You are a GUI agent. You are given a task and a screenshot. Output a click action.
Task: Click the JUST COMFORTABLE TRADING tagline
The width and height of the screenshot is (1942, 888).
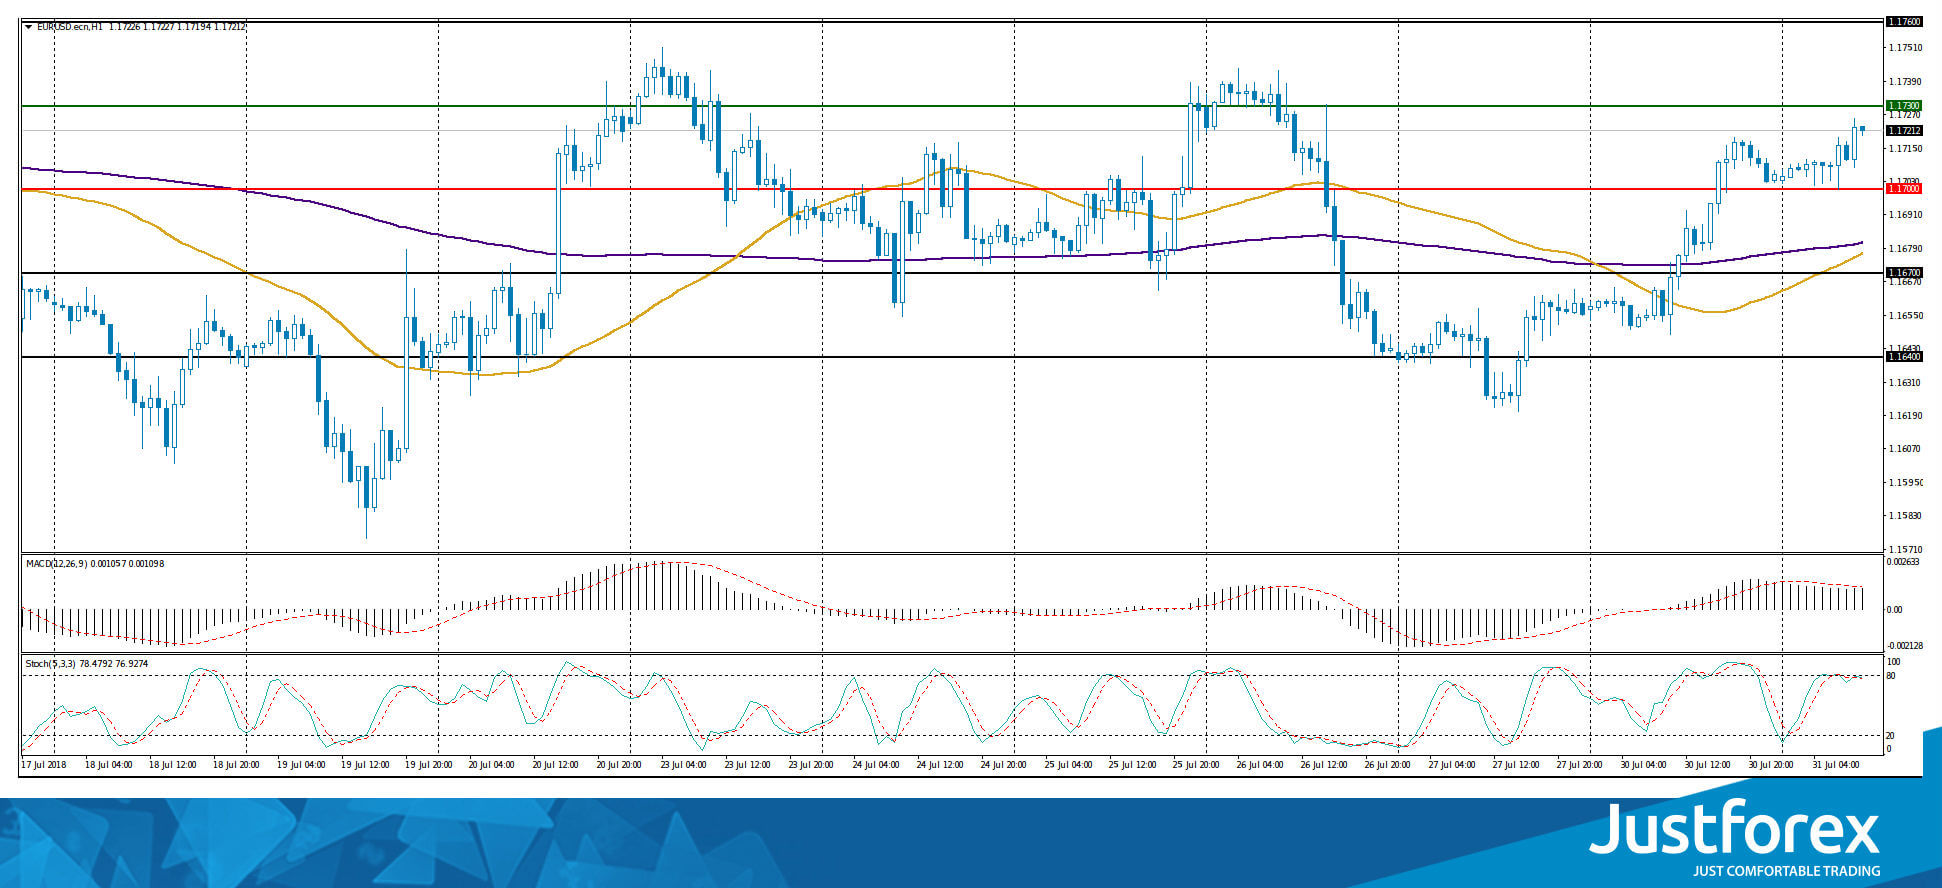pos(1786,871)
